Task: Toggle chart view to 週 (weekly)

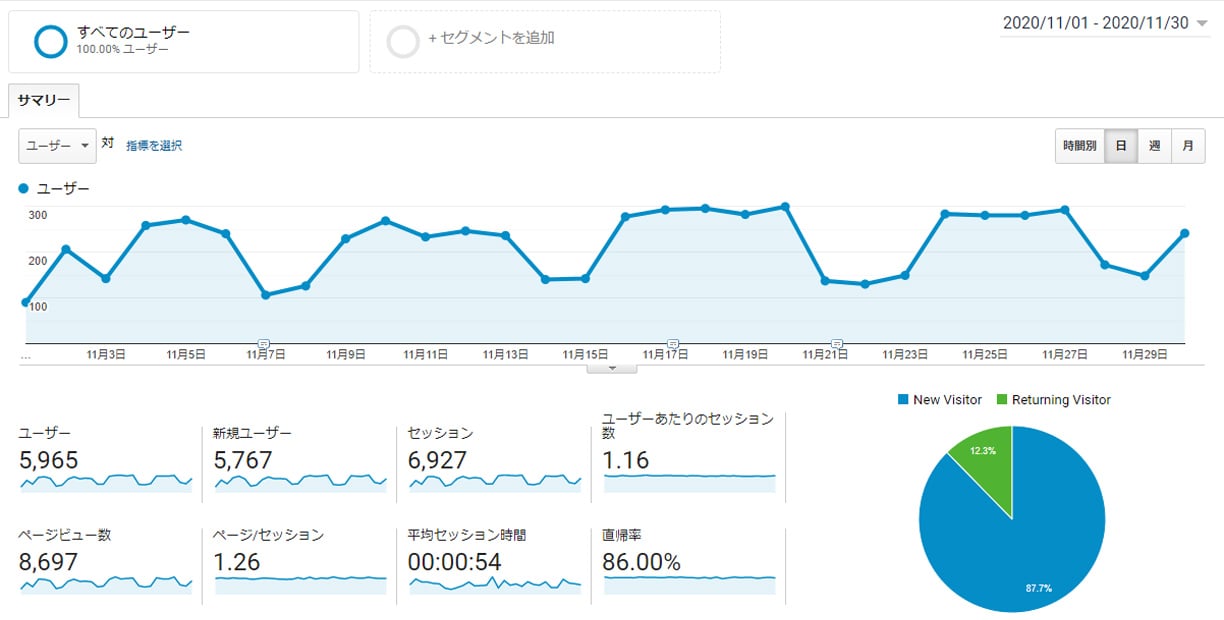Action: point(1154,146)
